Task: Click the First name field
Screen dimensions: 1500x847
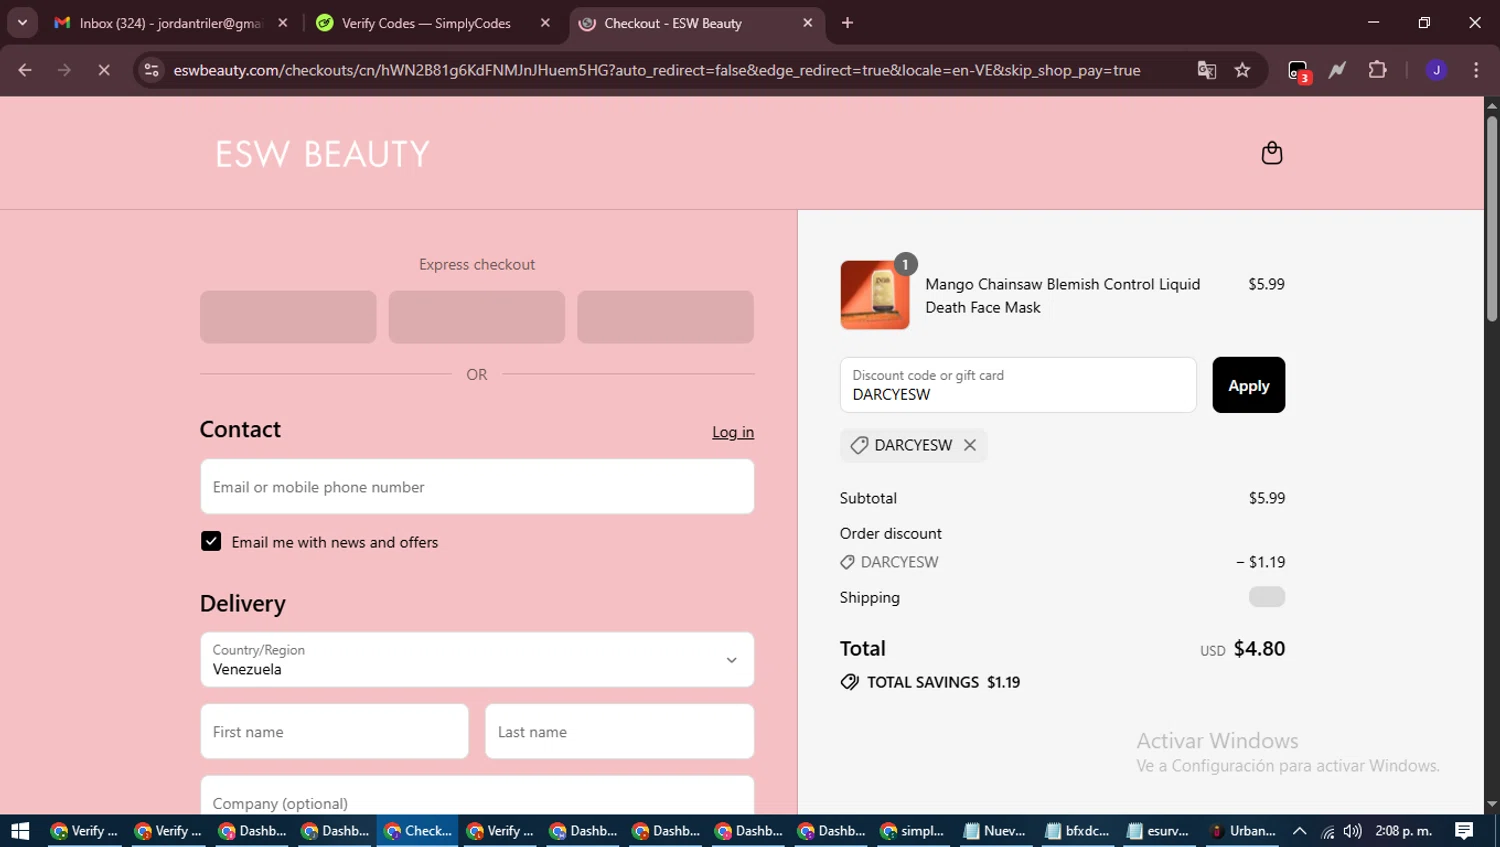Action: (x=334, y=731)
